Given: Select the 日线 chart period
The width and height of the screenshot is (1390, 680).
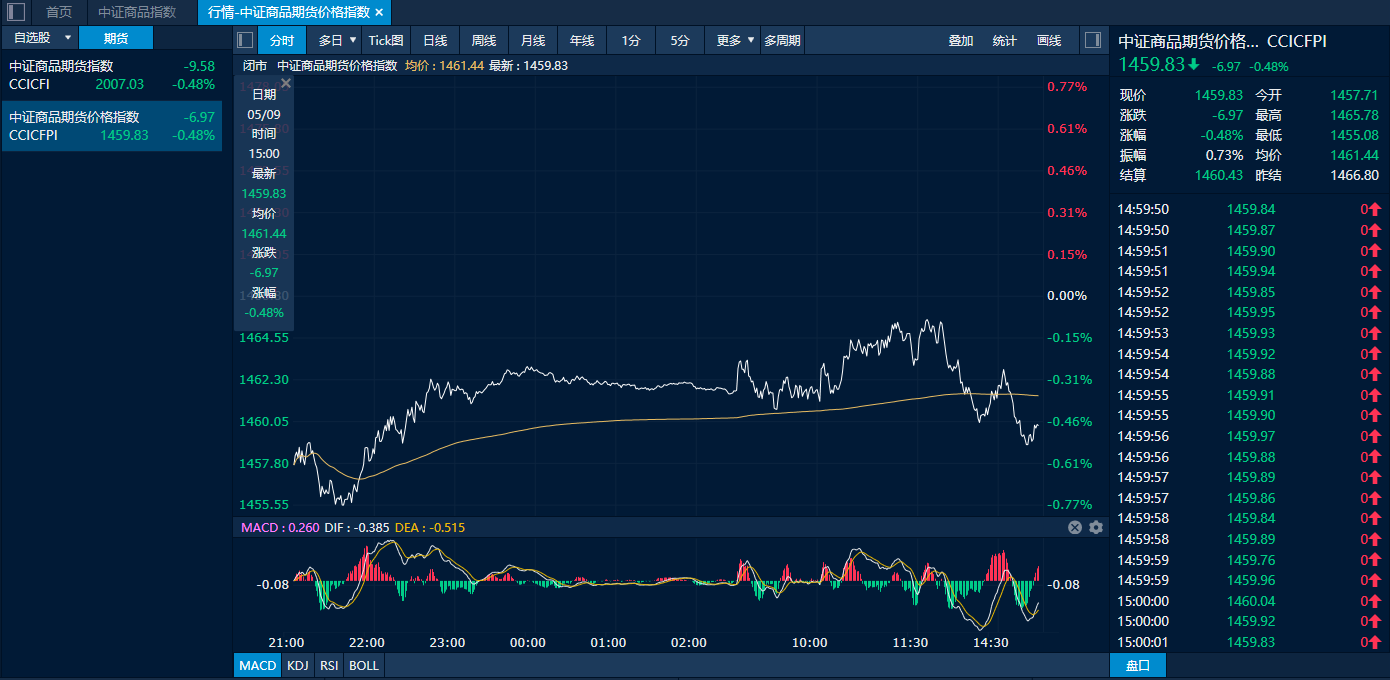Looking at the screenshot, I should pyautogui.click(x=435, y=40).
